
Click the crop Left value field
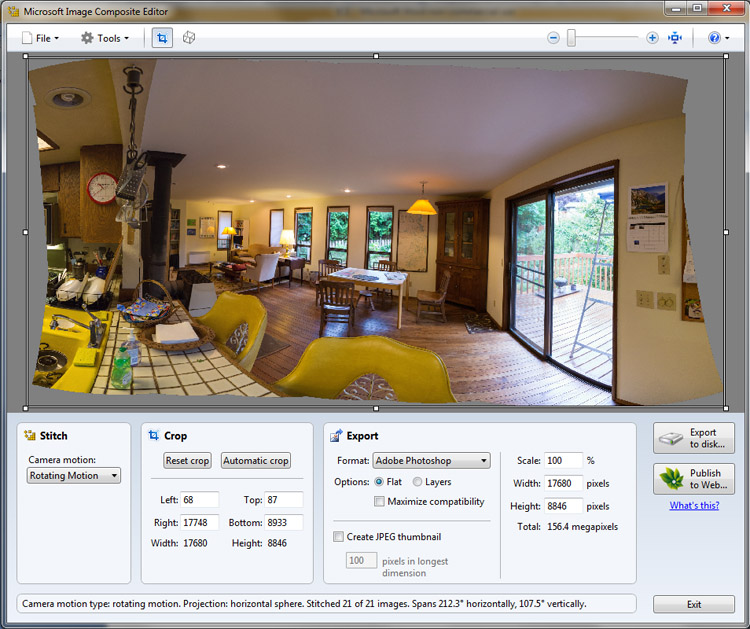coord(199,499)
